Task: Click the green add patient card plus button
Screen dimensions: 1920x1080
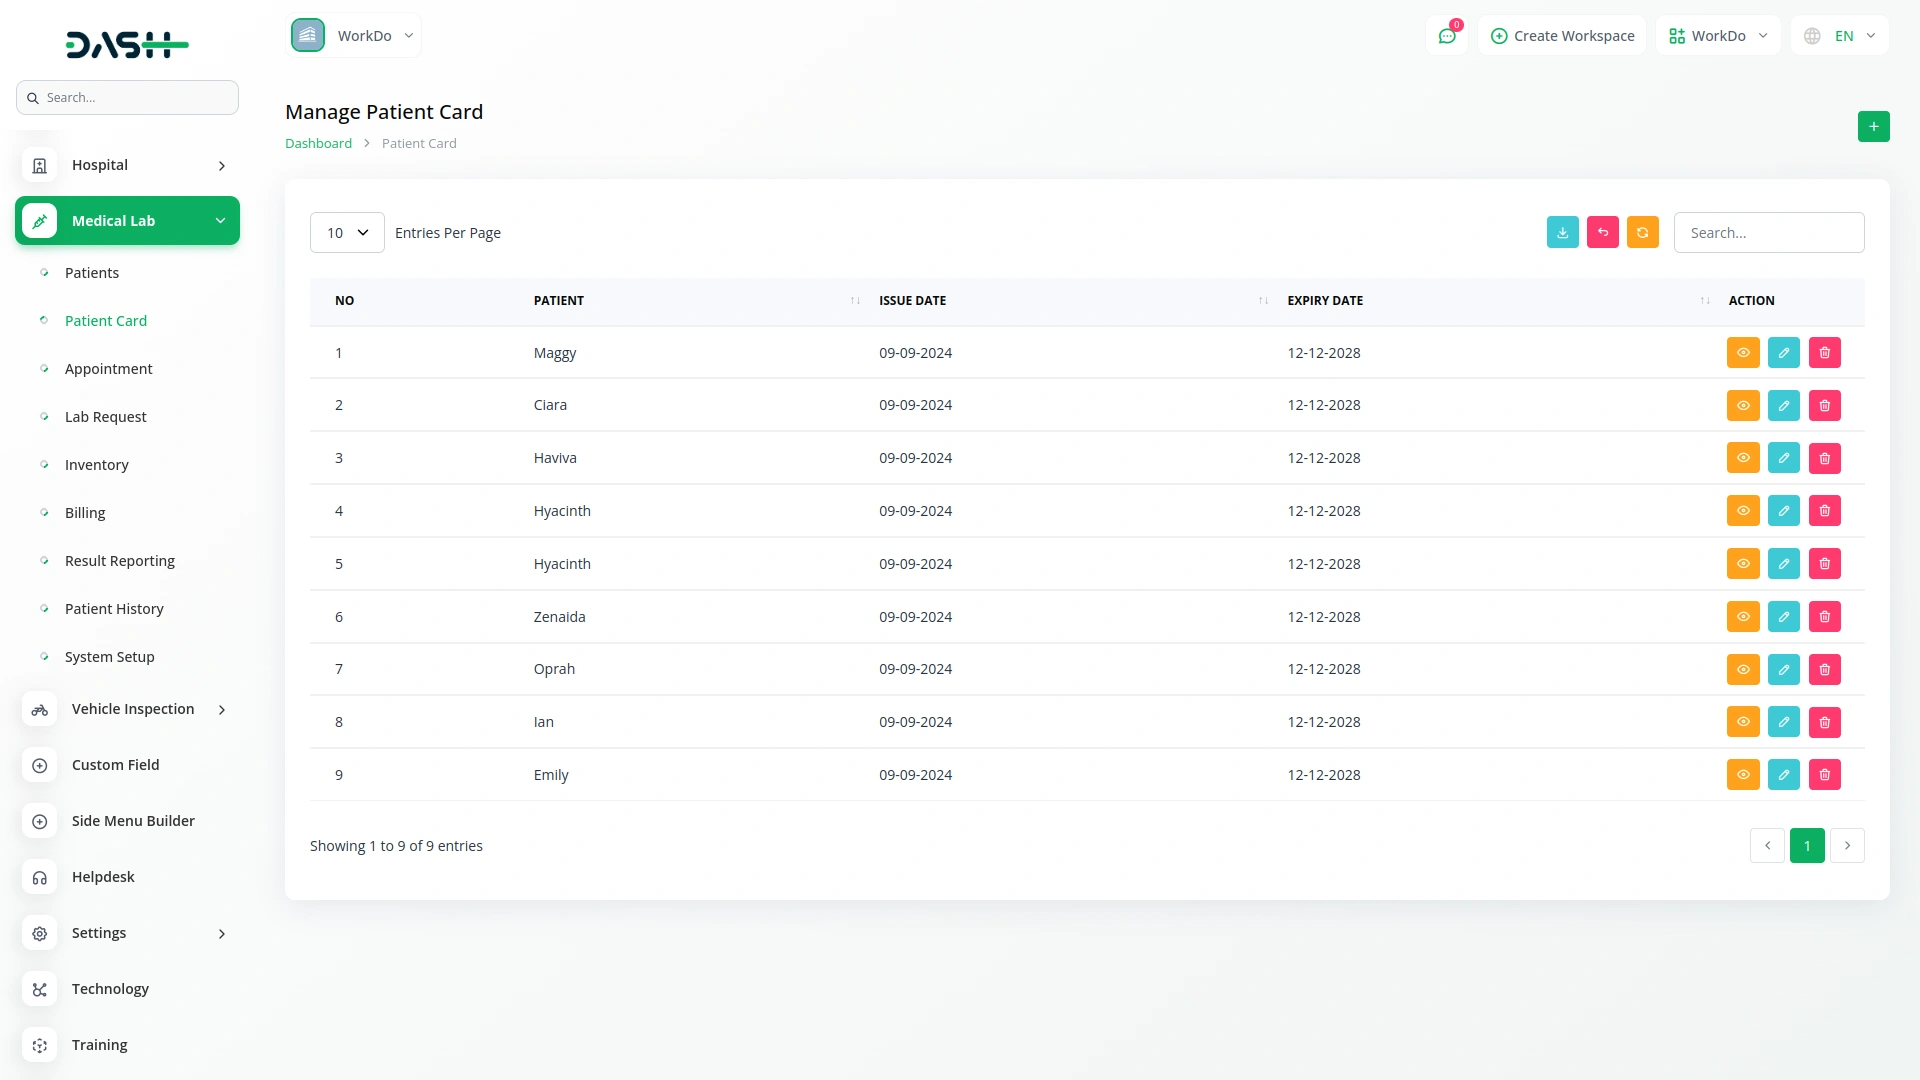Action: point(1873,126)
